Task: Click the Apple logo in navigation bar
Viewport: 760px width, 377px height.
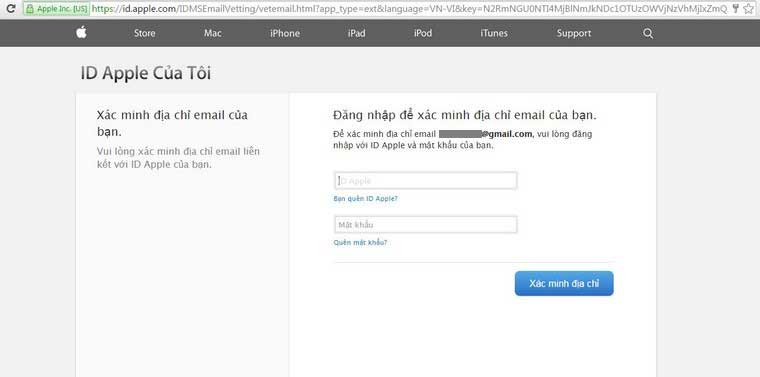Action: click(81, 33)
